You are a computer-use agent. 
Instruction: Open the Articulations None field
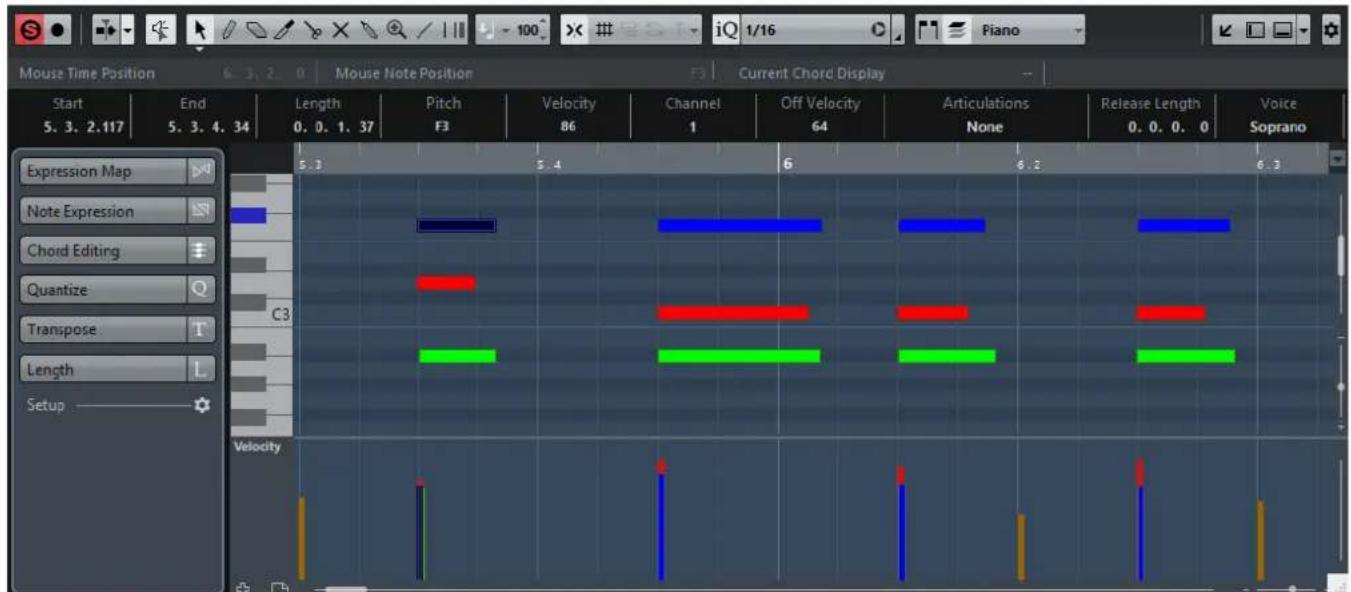point(985,127)
